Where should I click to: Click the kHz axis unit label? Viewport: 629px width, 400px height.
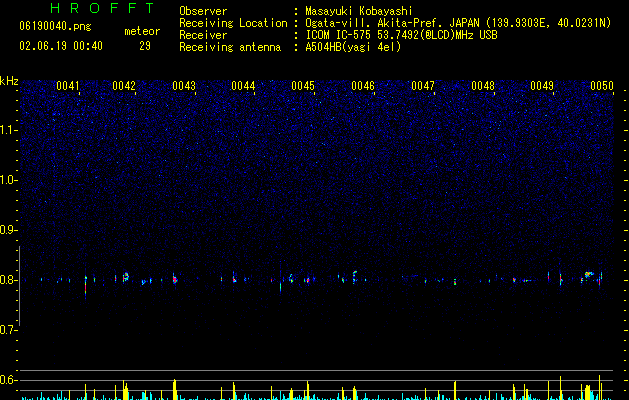(9, 81)
